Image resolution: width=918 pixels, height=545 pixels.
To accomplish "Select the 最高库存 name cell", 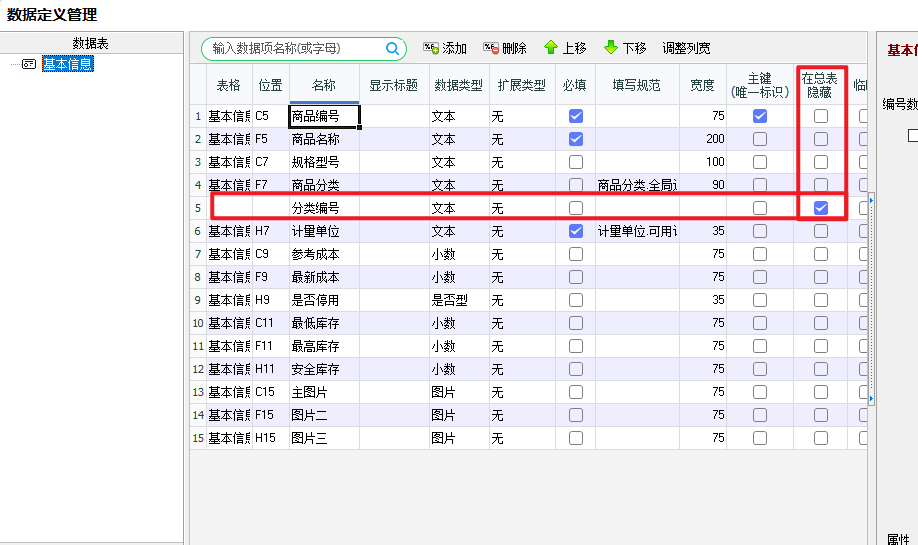I will click(x=324, y=346).
